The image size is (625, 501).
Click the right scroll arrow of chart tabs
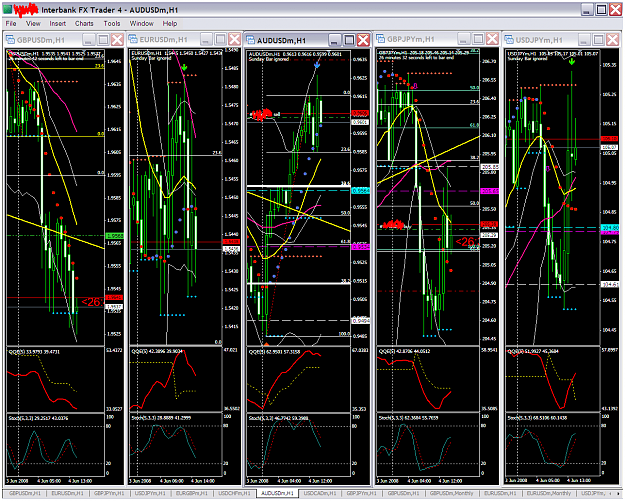click(x=619, y=494)
